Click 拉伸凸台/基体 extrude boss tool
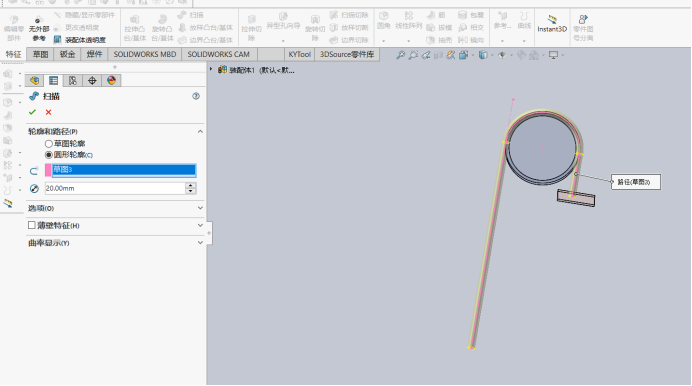692x386 pixels. click(135, 28)
